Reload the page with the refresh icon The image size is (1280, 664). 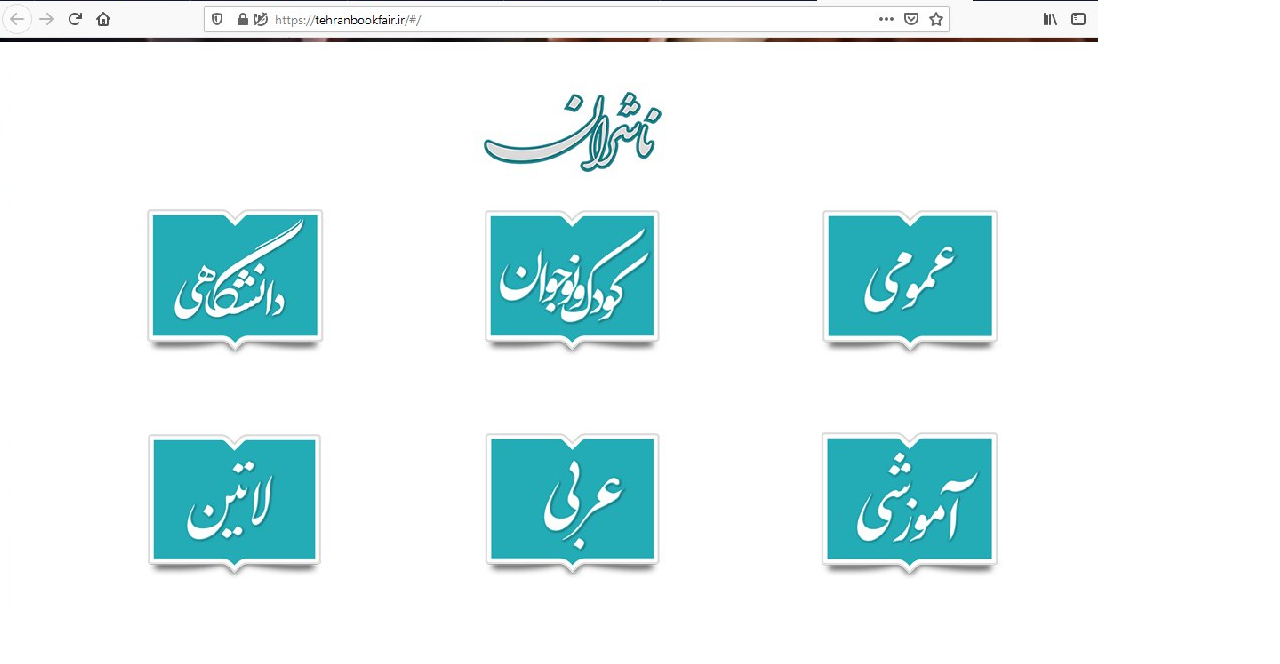coord(75,19)
